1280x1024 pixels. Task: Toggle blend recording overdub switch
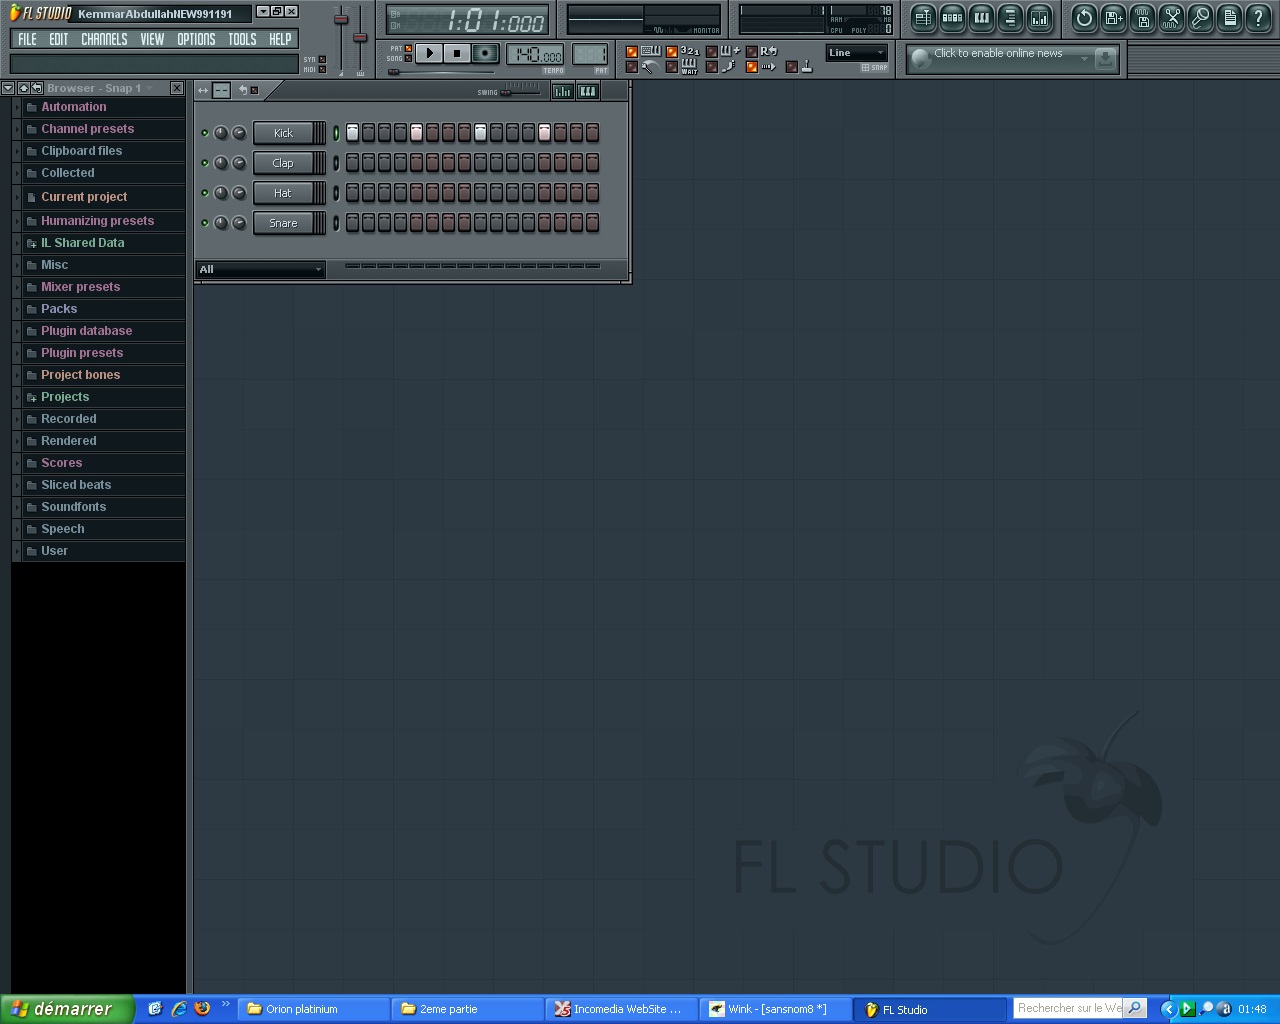tap(712, 51)
